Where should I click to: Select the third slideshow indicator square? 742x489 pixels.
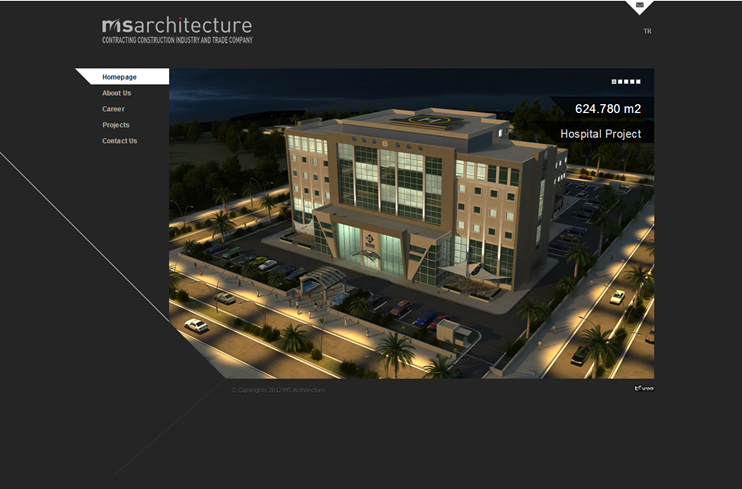coord(626,81)
